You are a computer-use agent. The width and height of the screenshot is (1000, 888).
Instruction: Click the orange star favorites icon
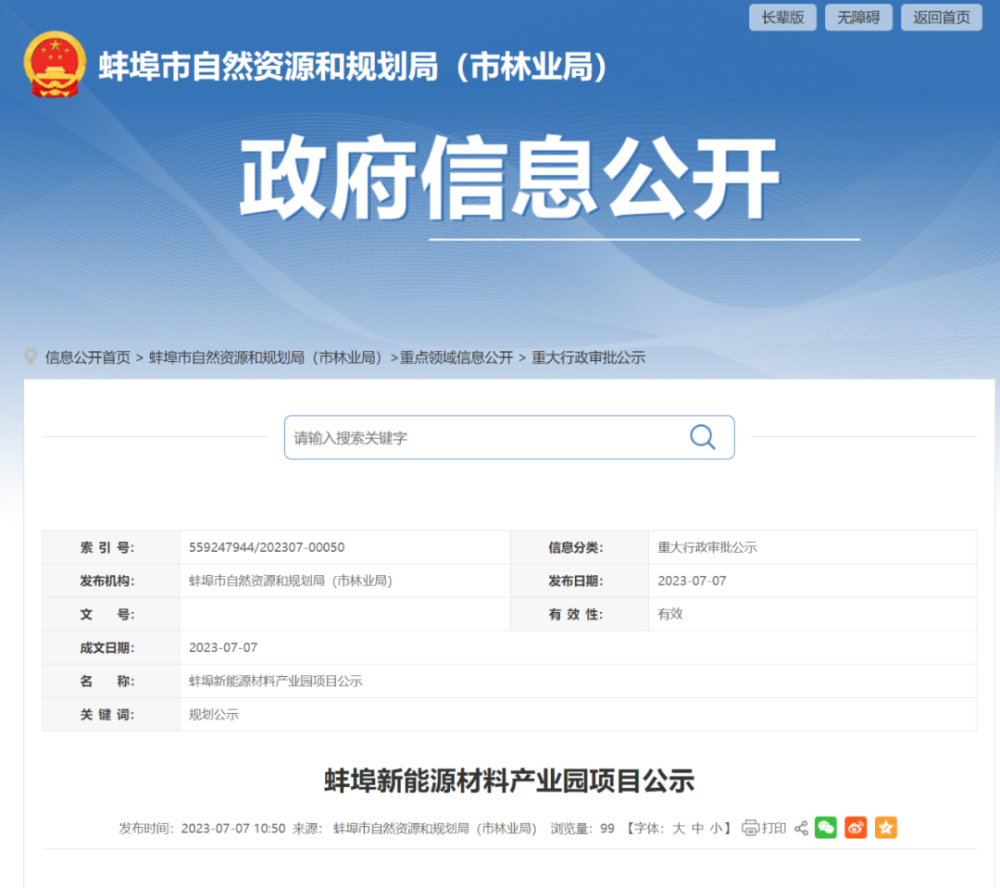(x=886, y=828)
